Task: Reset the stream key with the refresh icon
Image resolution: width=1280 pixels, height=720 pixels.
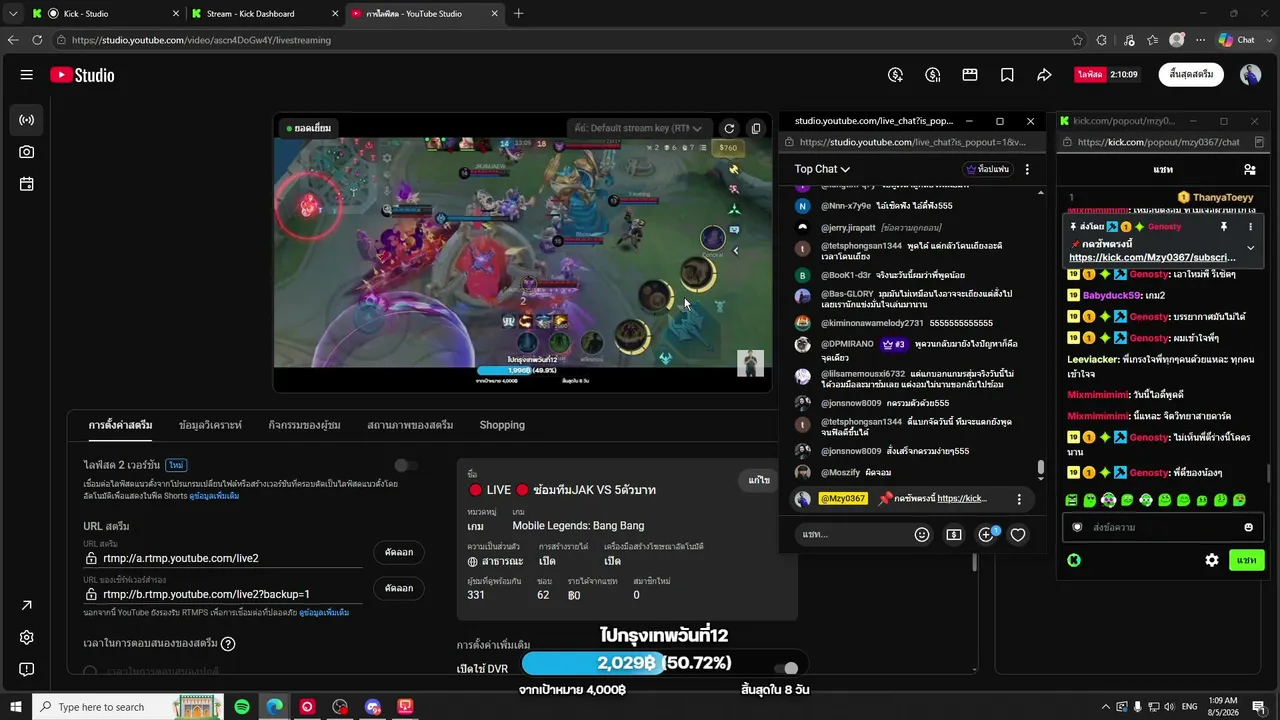Action: tap(729, 128)
